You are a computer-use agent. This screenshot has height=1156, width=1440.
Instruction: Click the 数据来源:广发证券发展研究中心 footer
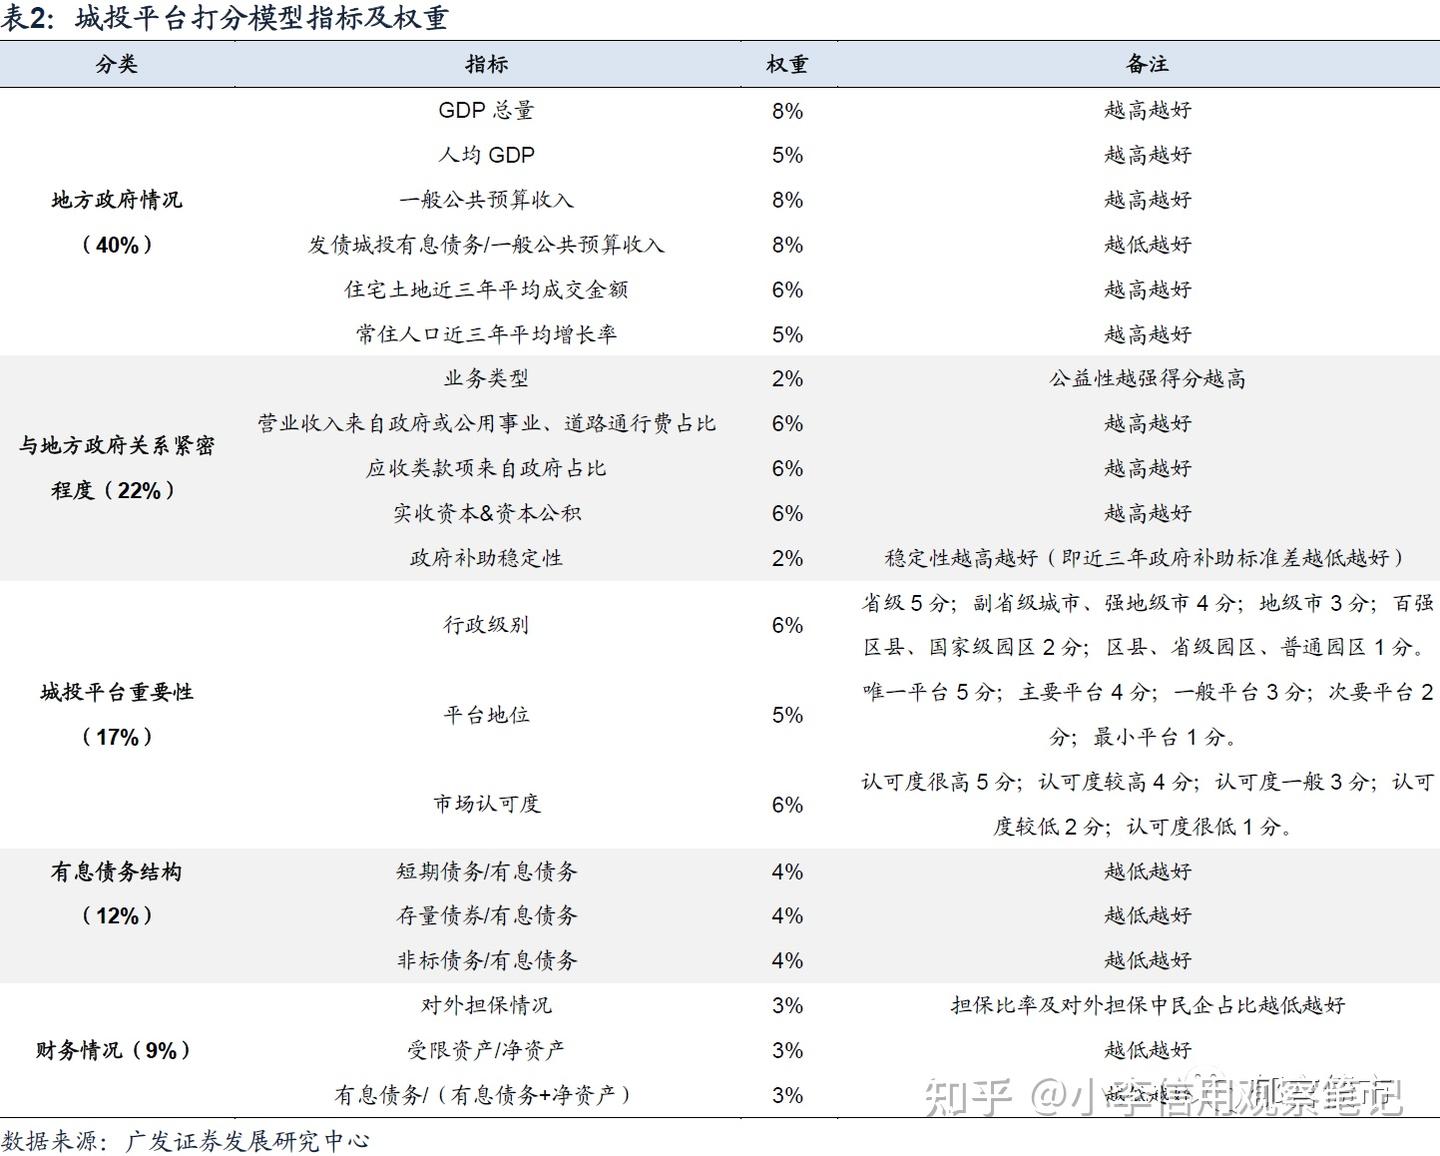(186, 1141)
